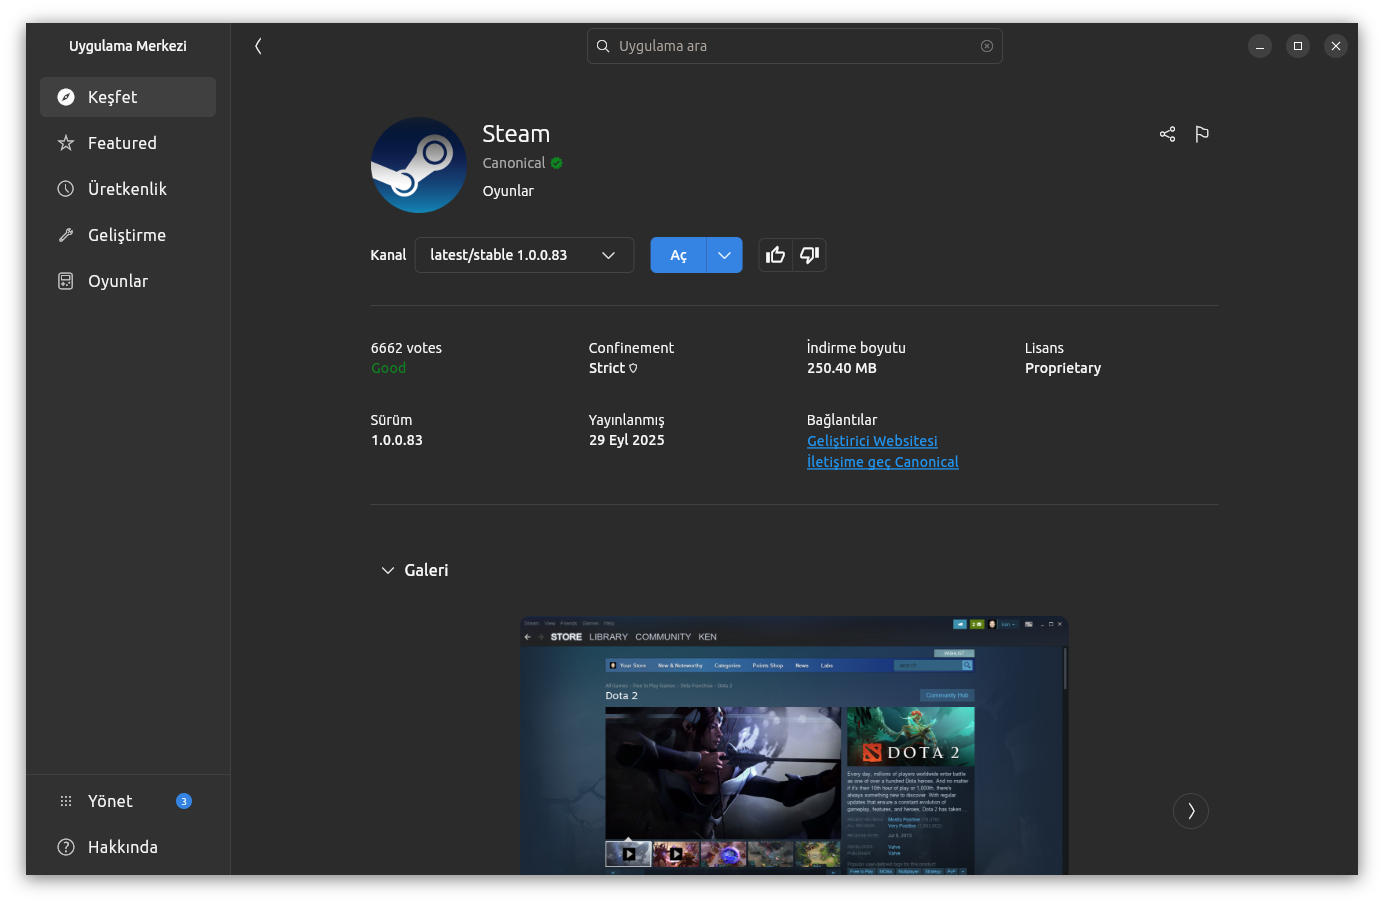Viewport: 1384px width, 904px height.
Task: Open the Yönet page
Action: [x=128, y=801]
